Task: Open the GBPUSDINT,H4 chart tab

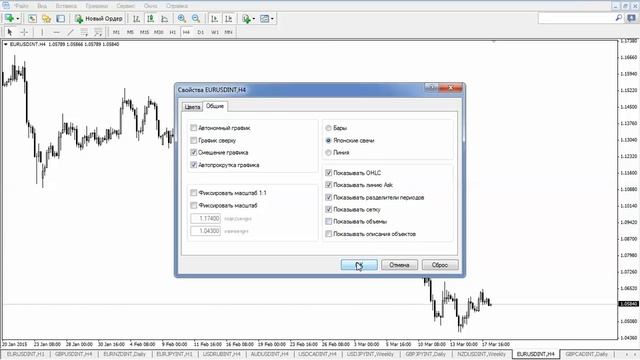Action: click(73, 354)
